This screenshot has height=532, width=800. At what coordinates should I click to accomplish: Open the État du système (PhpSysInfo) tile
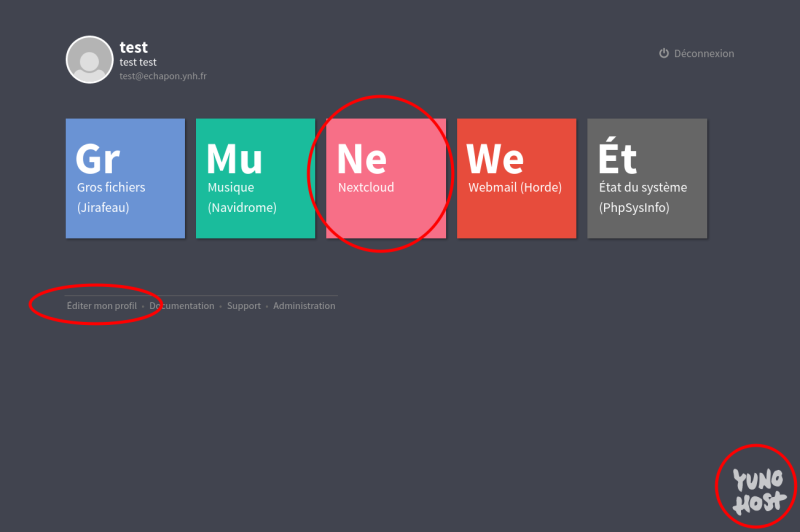click(646, 178)
